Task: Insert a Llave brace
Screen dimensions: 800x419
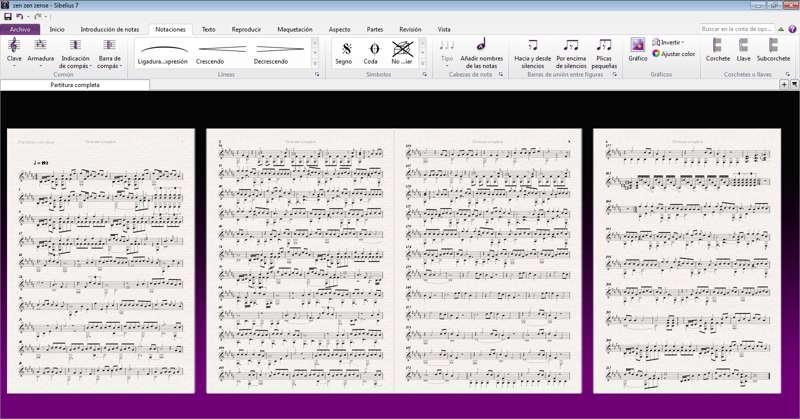Action: 743,50
